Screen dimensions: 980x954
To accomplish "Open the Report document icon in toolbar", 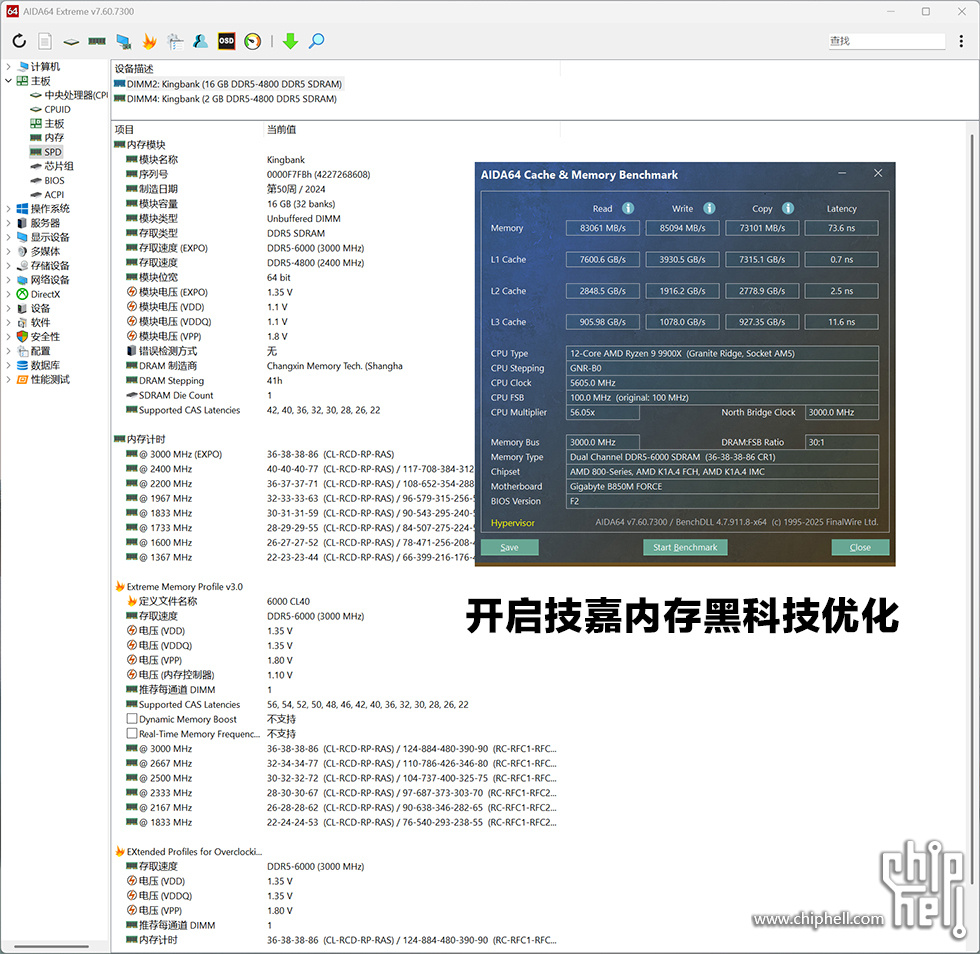I will click(45, 41).
